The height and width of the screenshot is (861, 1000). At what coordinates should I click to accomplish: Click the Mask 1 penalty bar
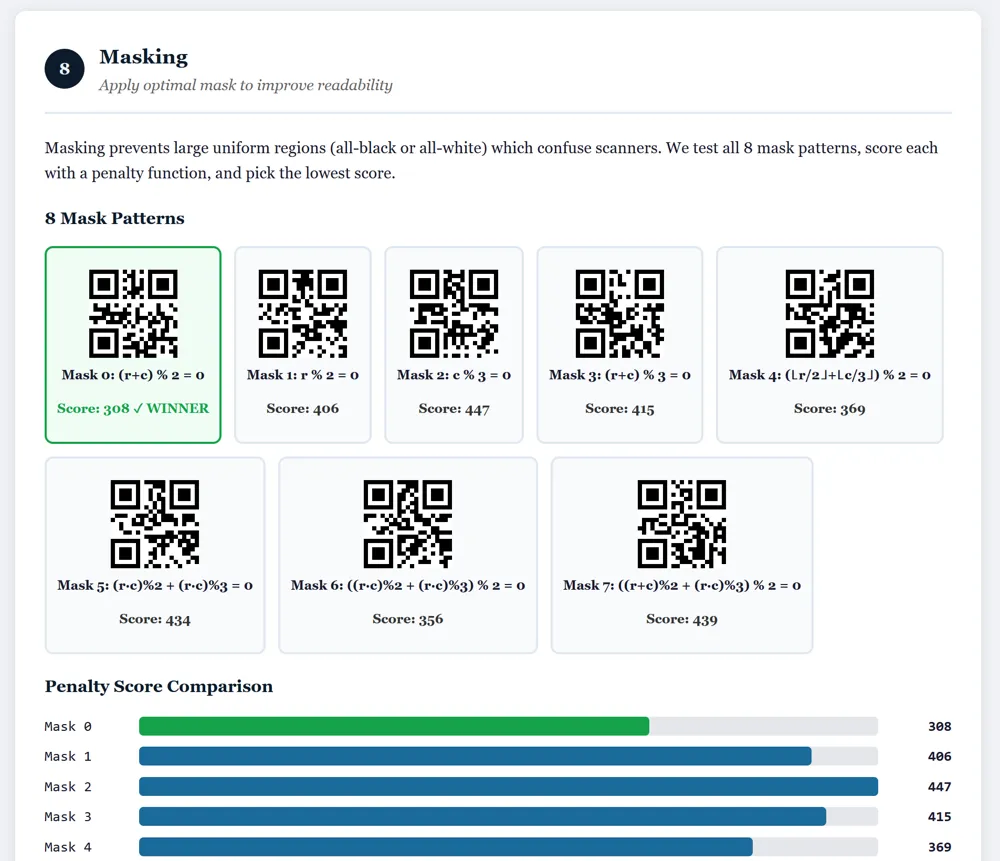475,756
